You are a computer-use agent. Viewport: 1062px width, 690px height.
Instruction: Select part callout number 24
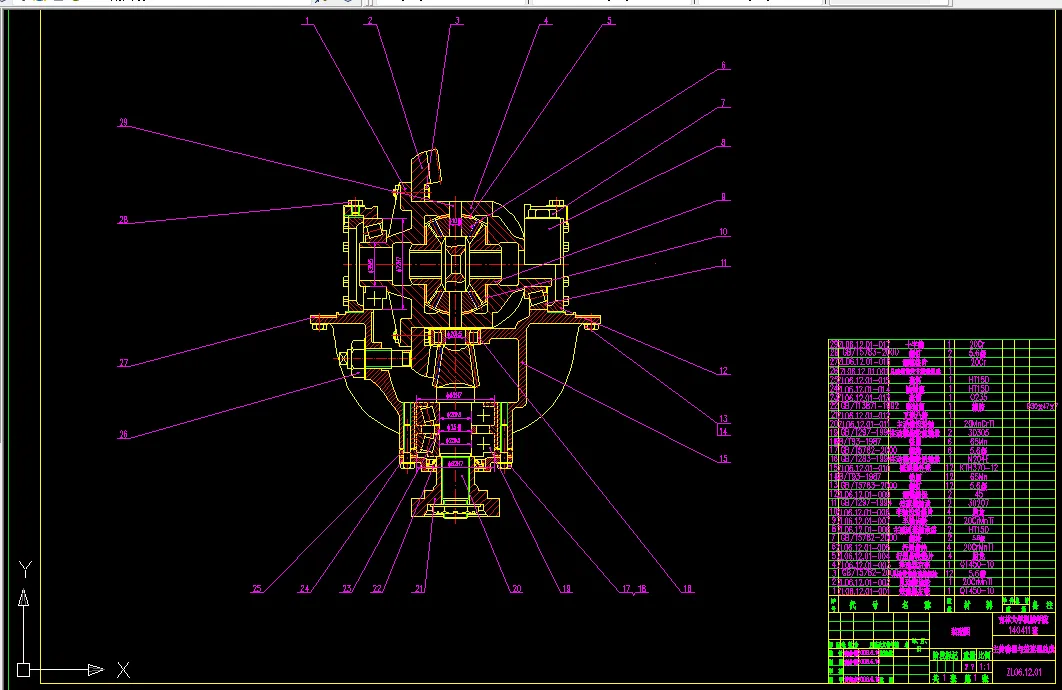click(305, 589)
